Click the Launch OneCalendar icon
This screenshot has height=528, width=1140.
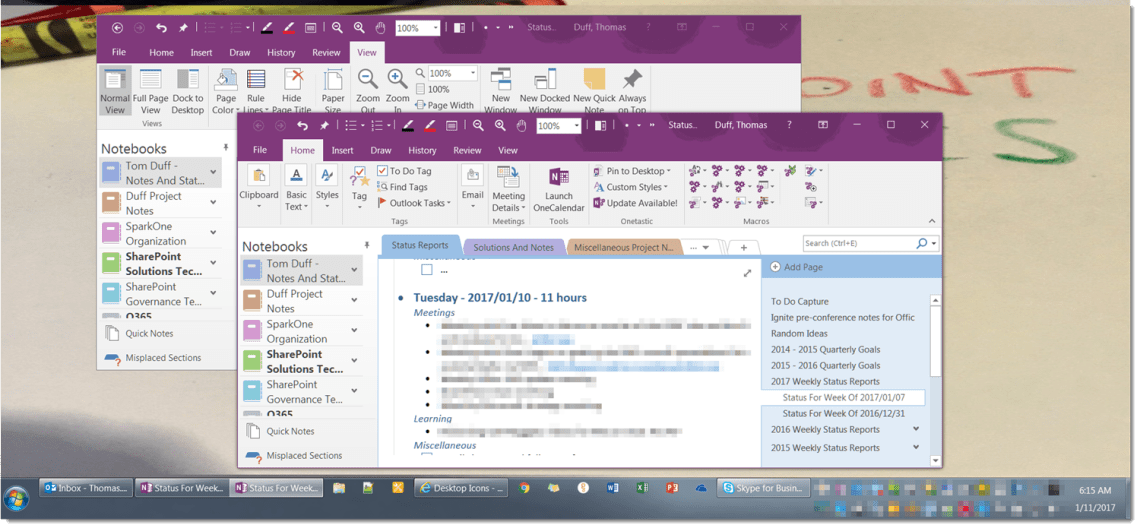click(x=559, y=189)
